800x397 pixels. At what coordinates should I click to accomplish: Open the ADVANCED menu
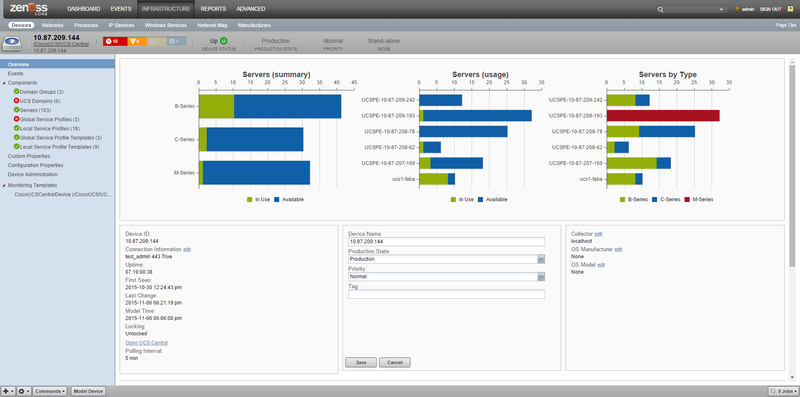251,9
